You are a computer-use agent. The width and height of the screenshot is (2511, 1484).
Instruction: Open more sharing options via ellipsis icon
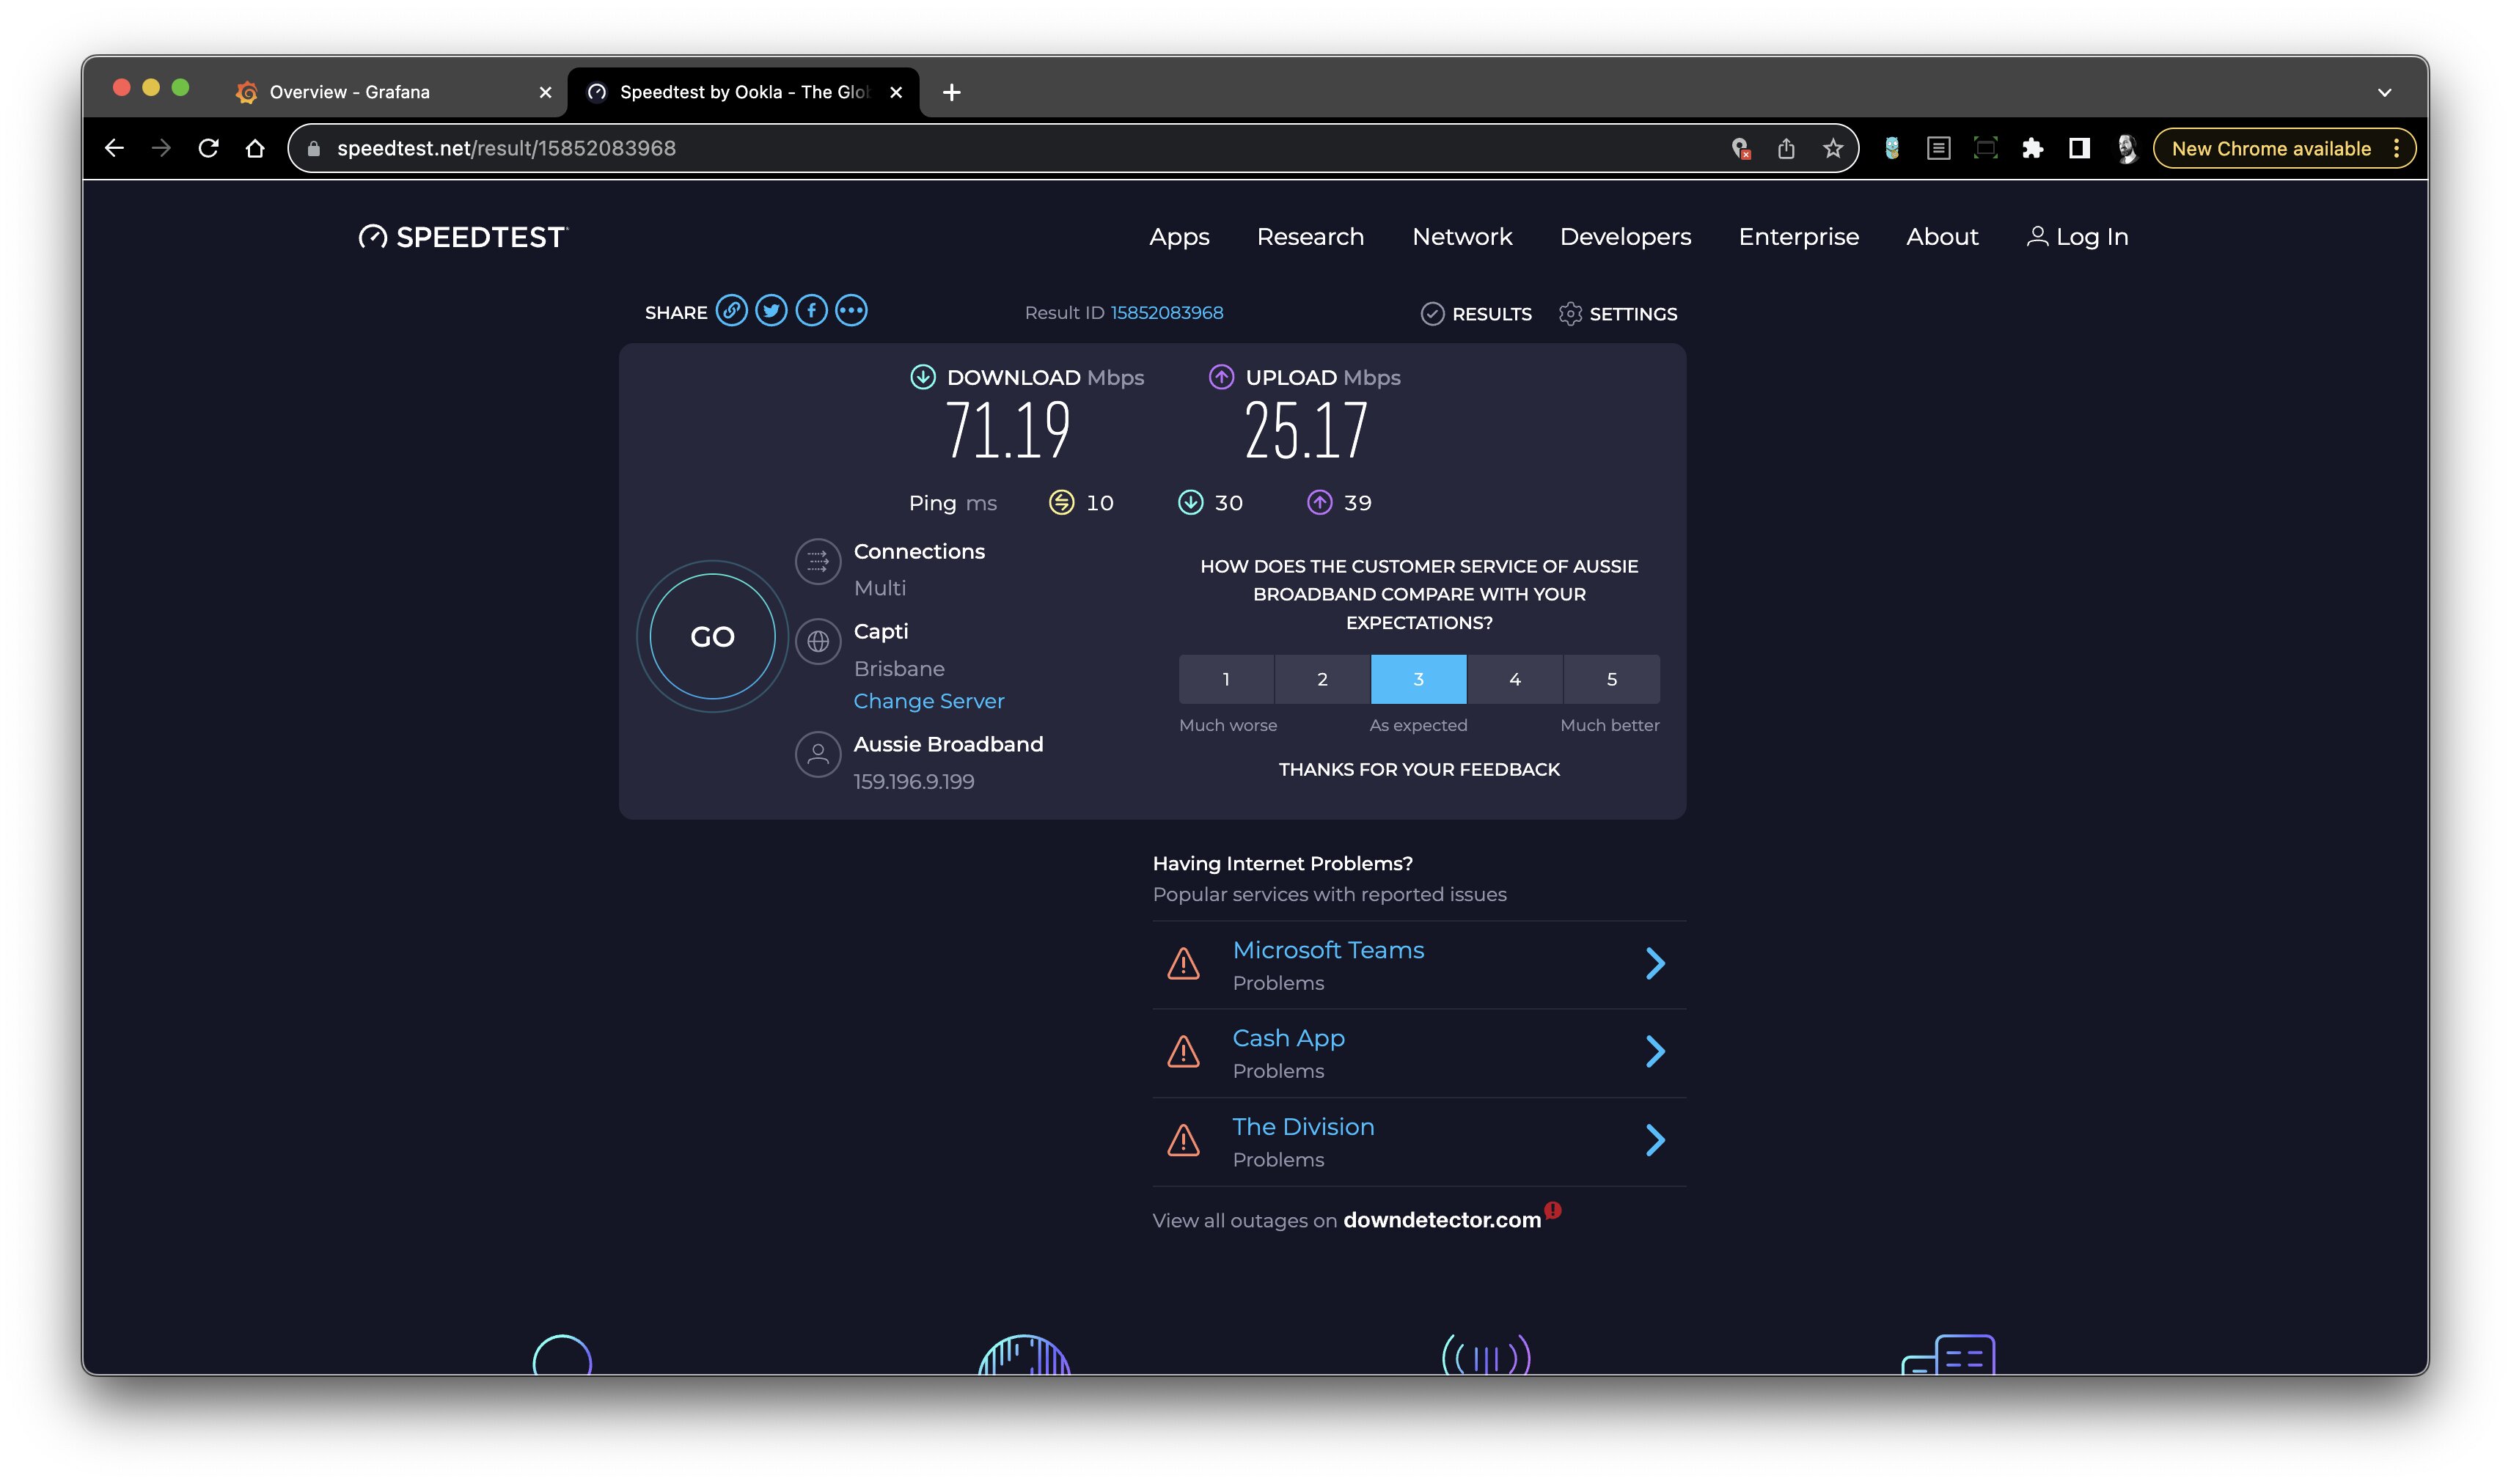[x=851, y=311]
